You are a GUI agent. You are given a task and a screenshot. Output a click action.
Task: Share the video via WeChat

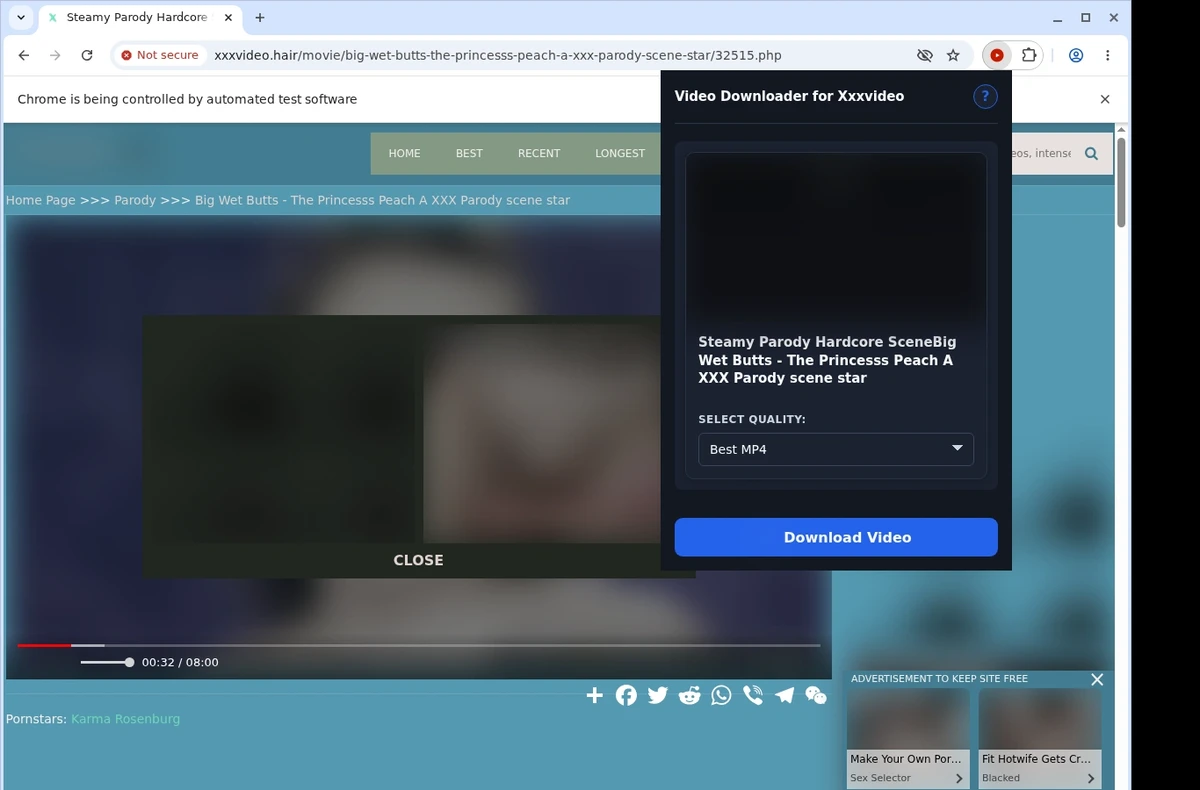click(816, 695)
